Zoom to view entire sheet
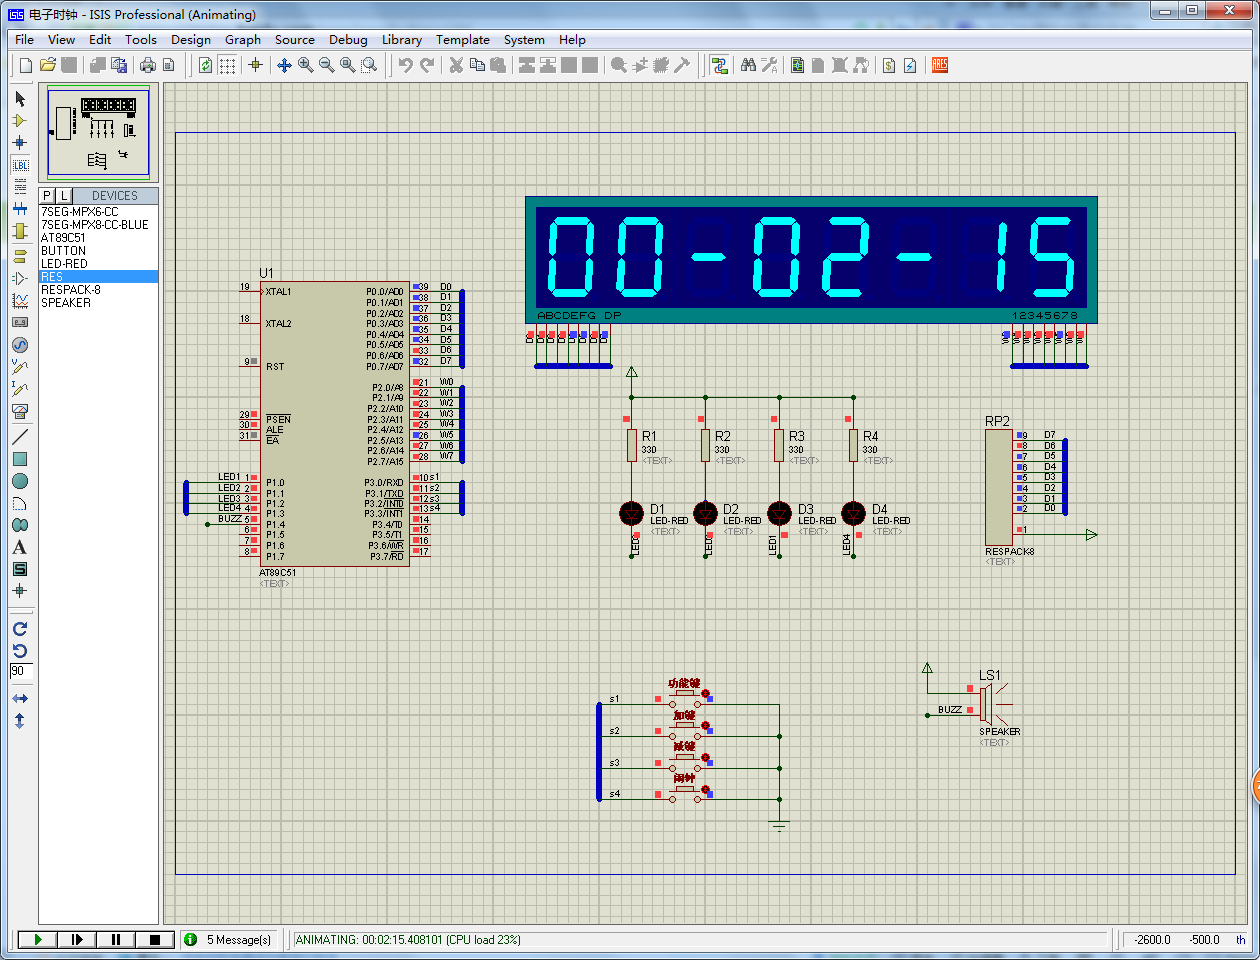This screenshot has width=1260, height=960. 347,65
